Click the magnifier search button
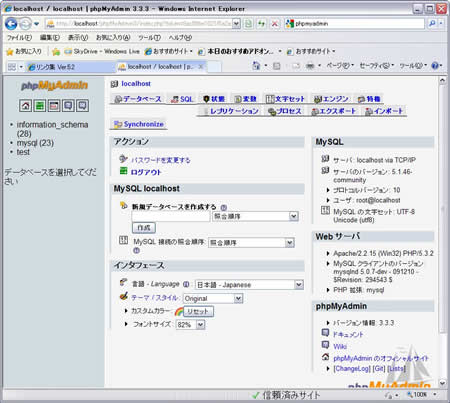 pos(432,23)
